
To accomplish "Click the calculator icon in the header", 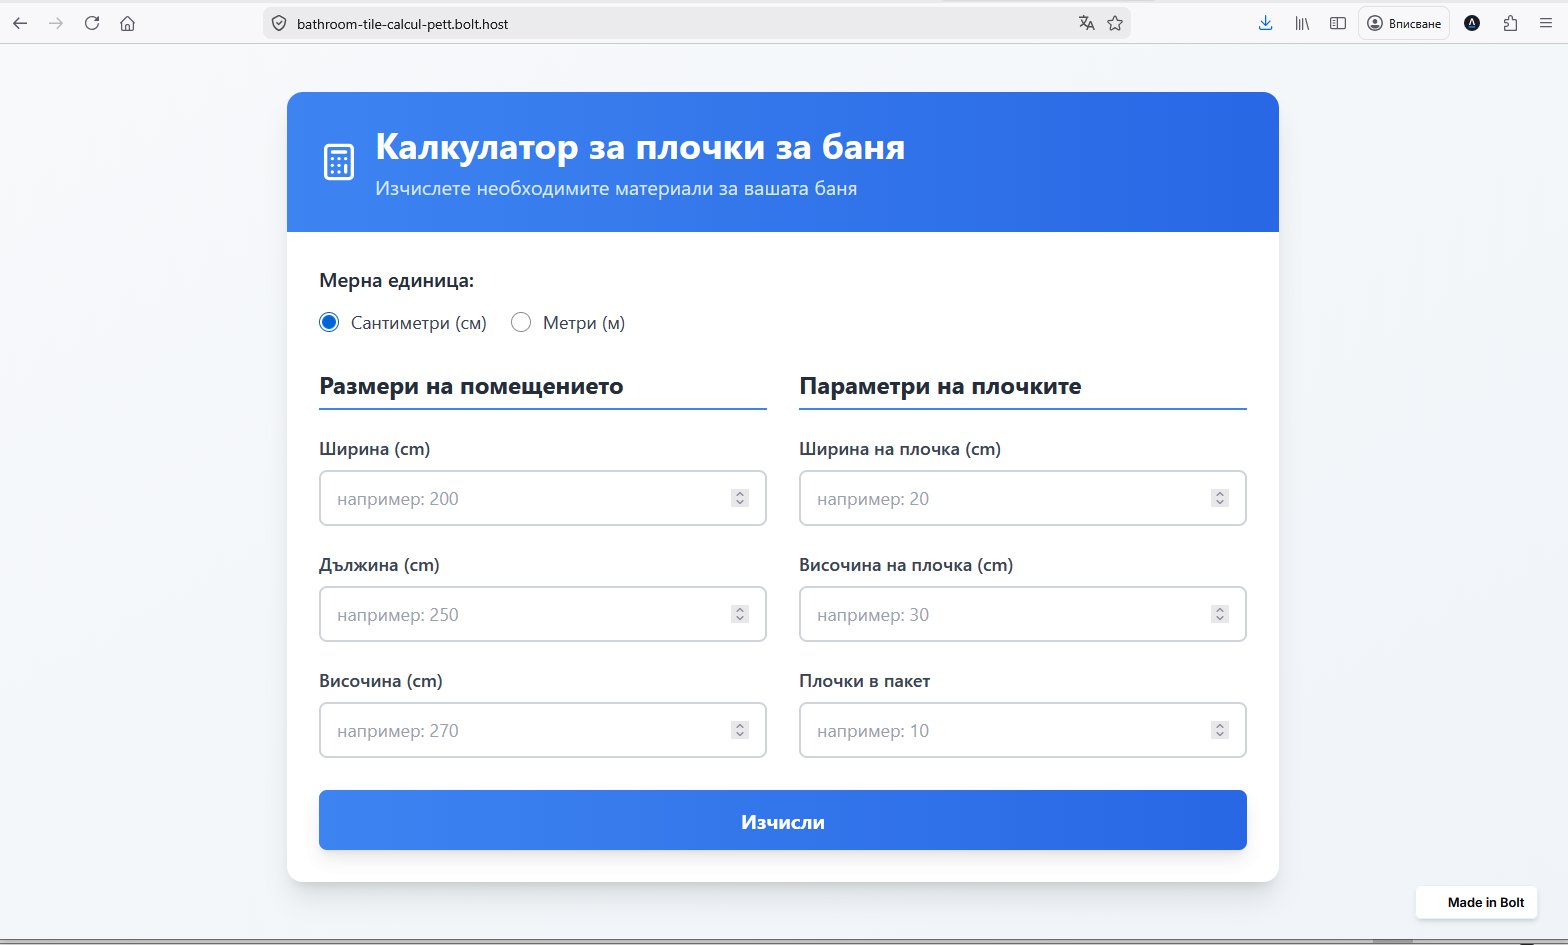I will [339, 162].
